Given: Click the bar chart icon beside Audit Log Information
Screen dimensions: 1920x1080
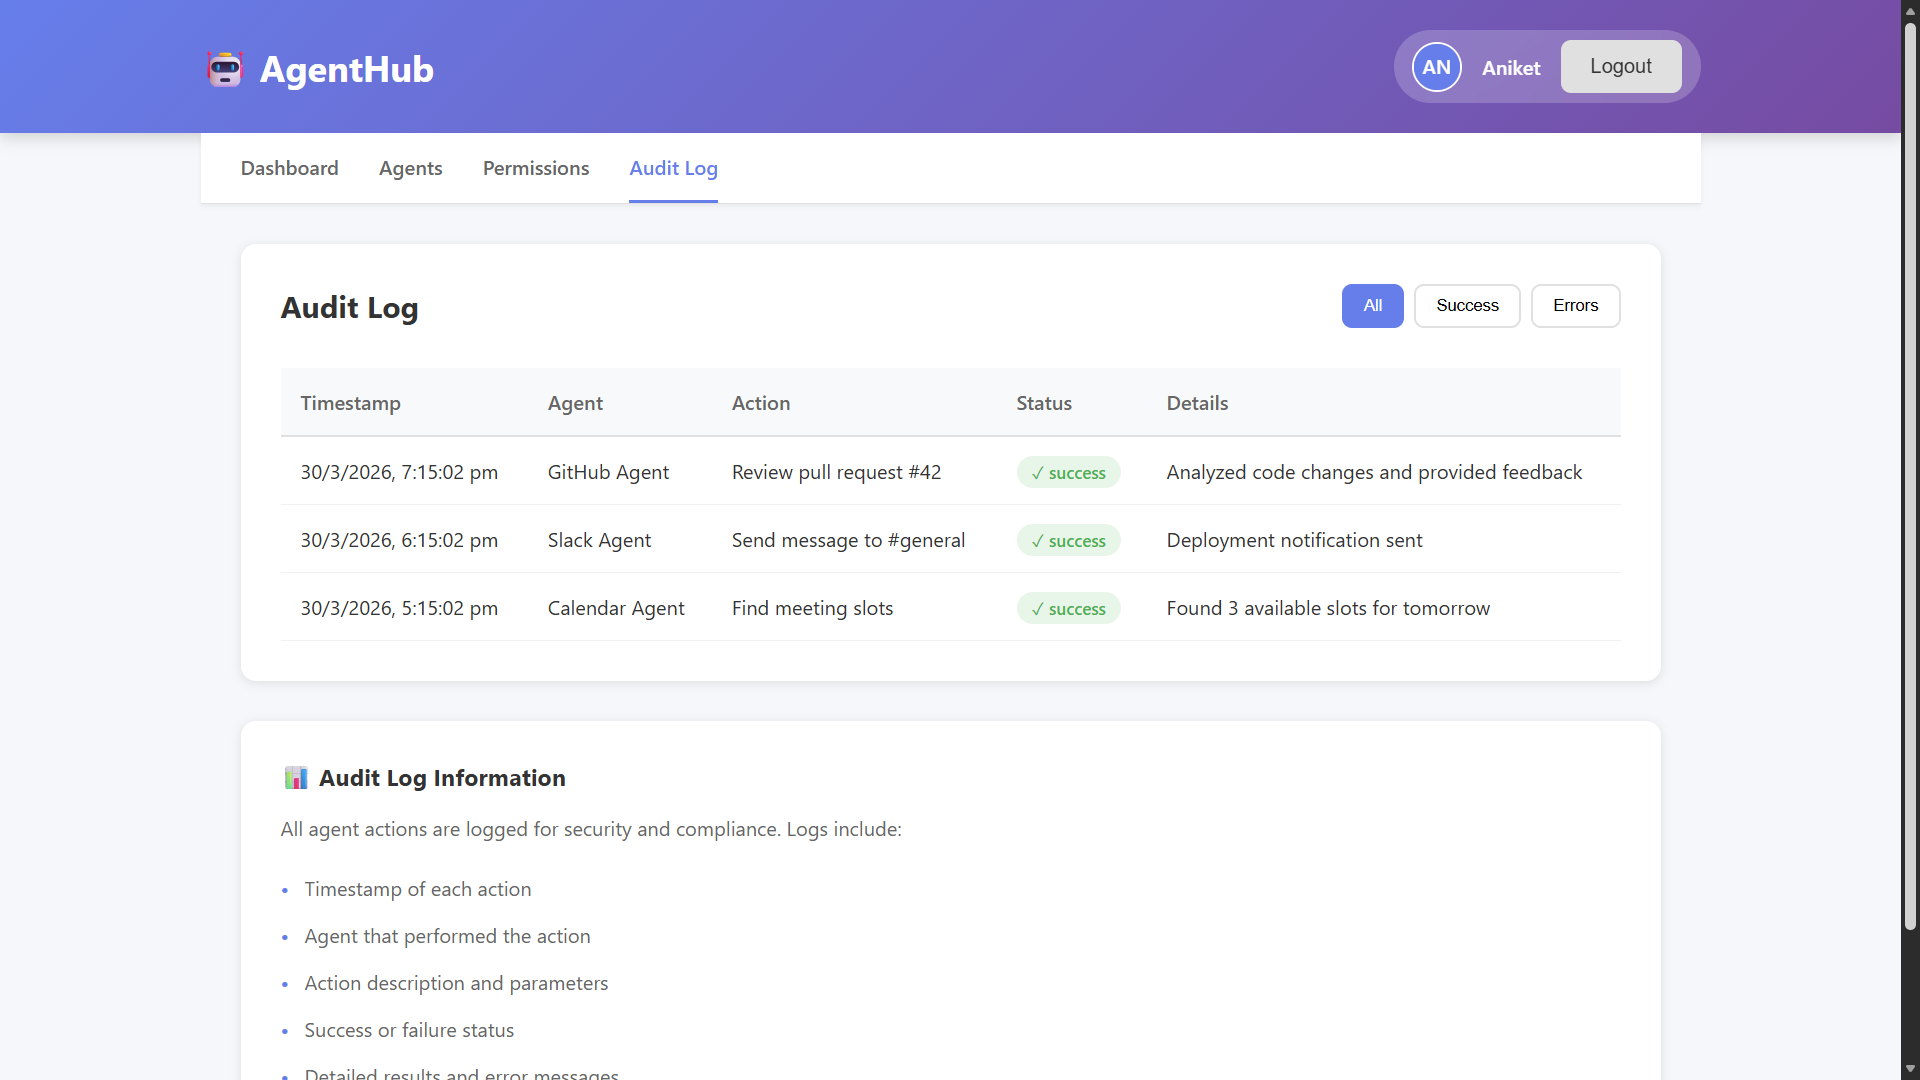Looking at the screenshot, I should coord(295,778).
